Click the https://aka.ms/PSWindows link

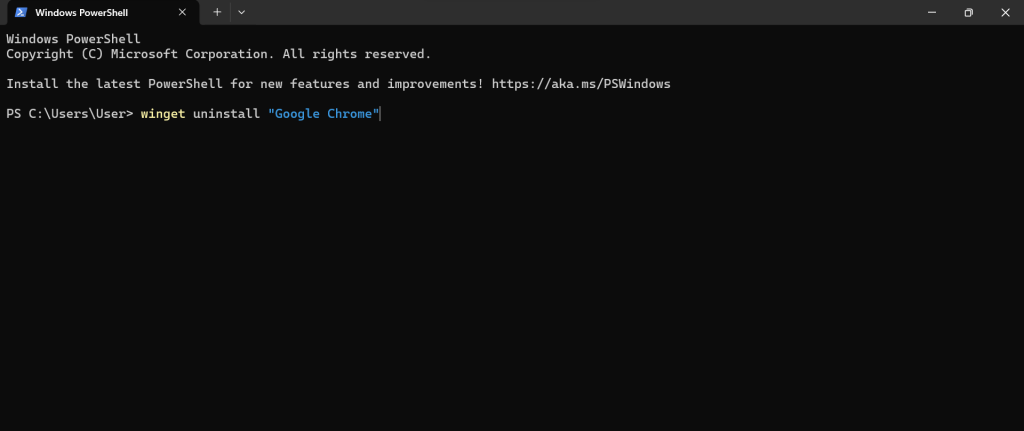pos(581,84)
